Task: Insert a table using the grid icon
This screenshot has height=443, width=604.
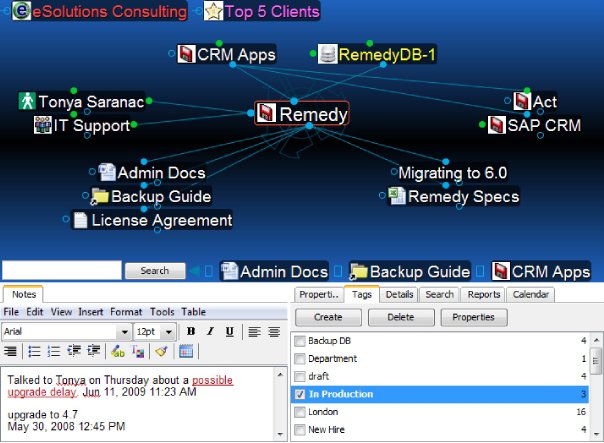Action: (x=186, y=351)
